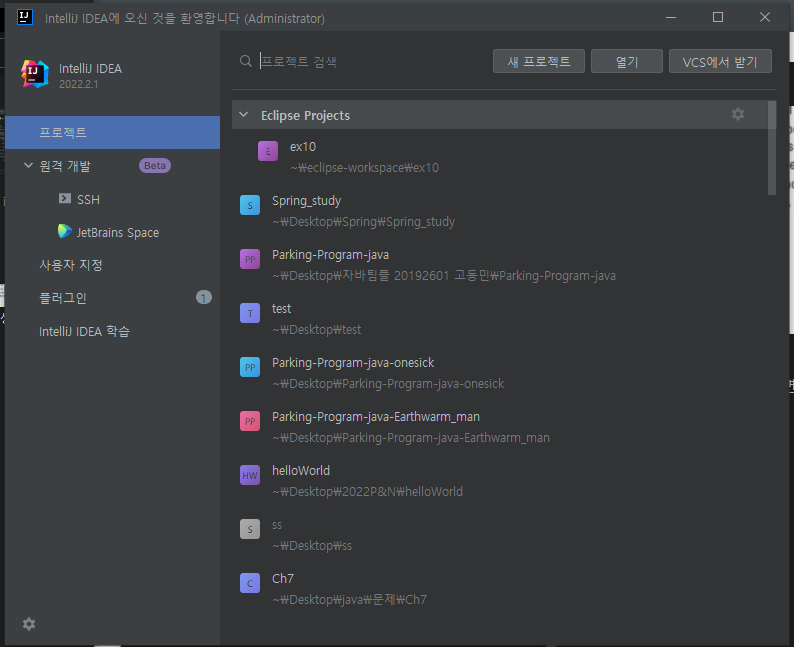The image size is (794, 647).
Task: Select the 프로젝트 tab in sidebar
Action: 112,133
